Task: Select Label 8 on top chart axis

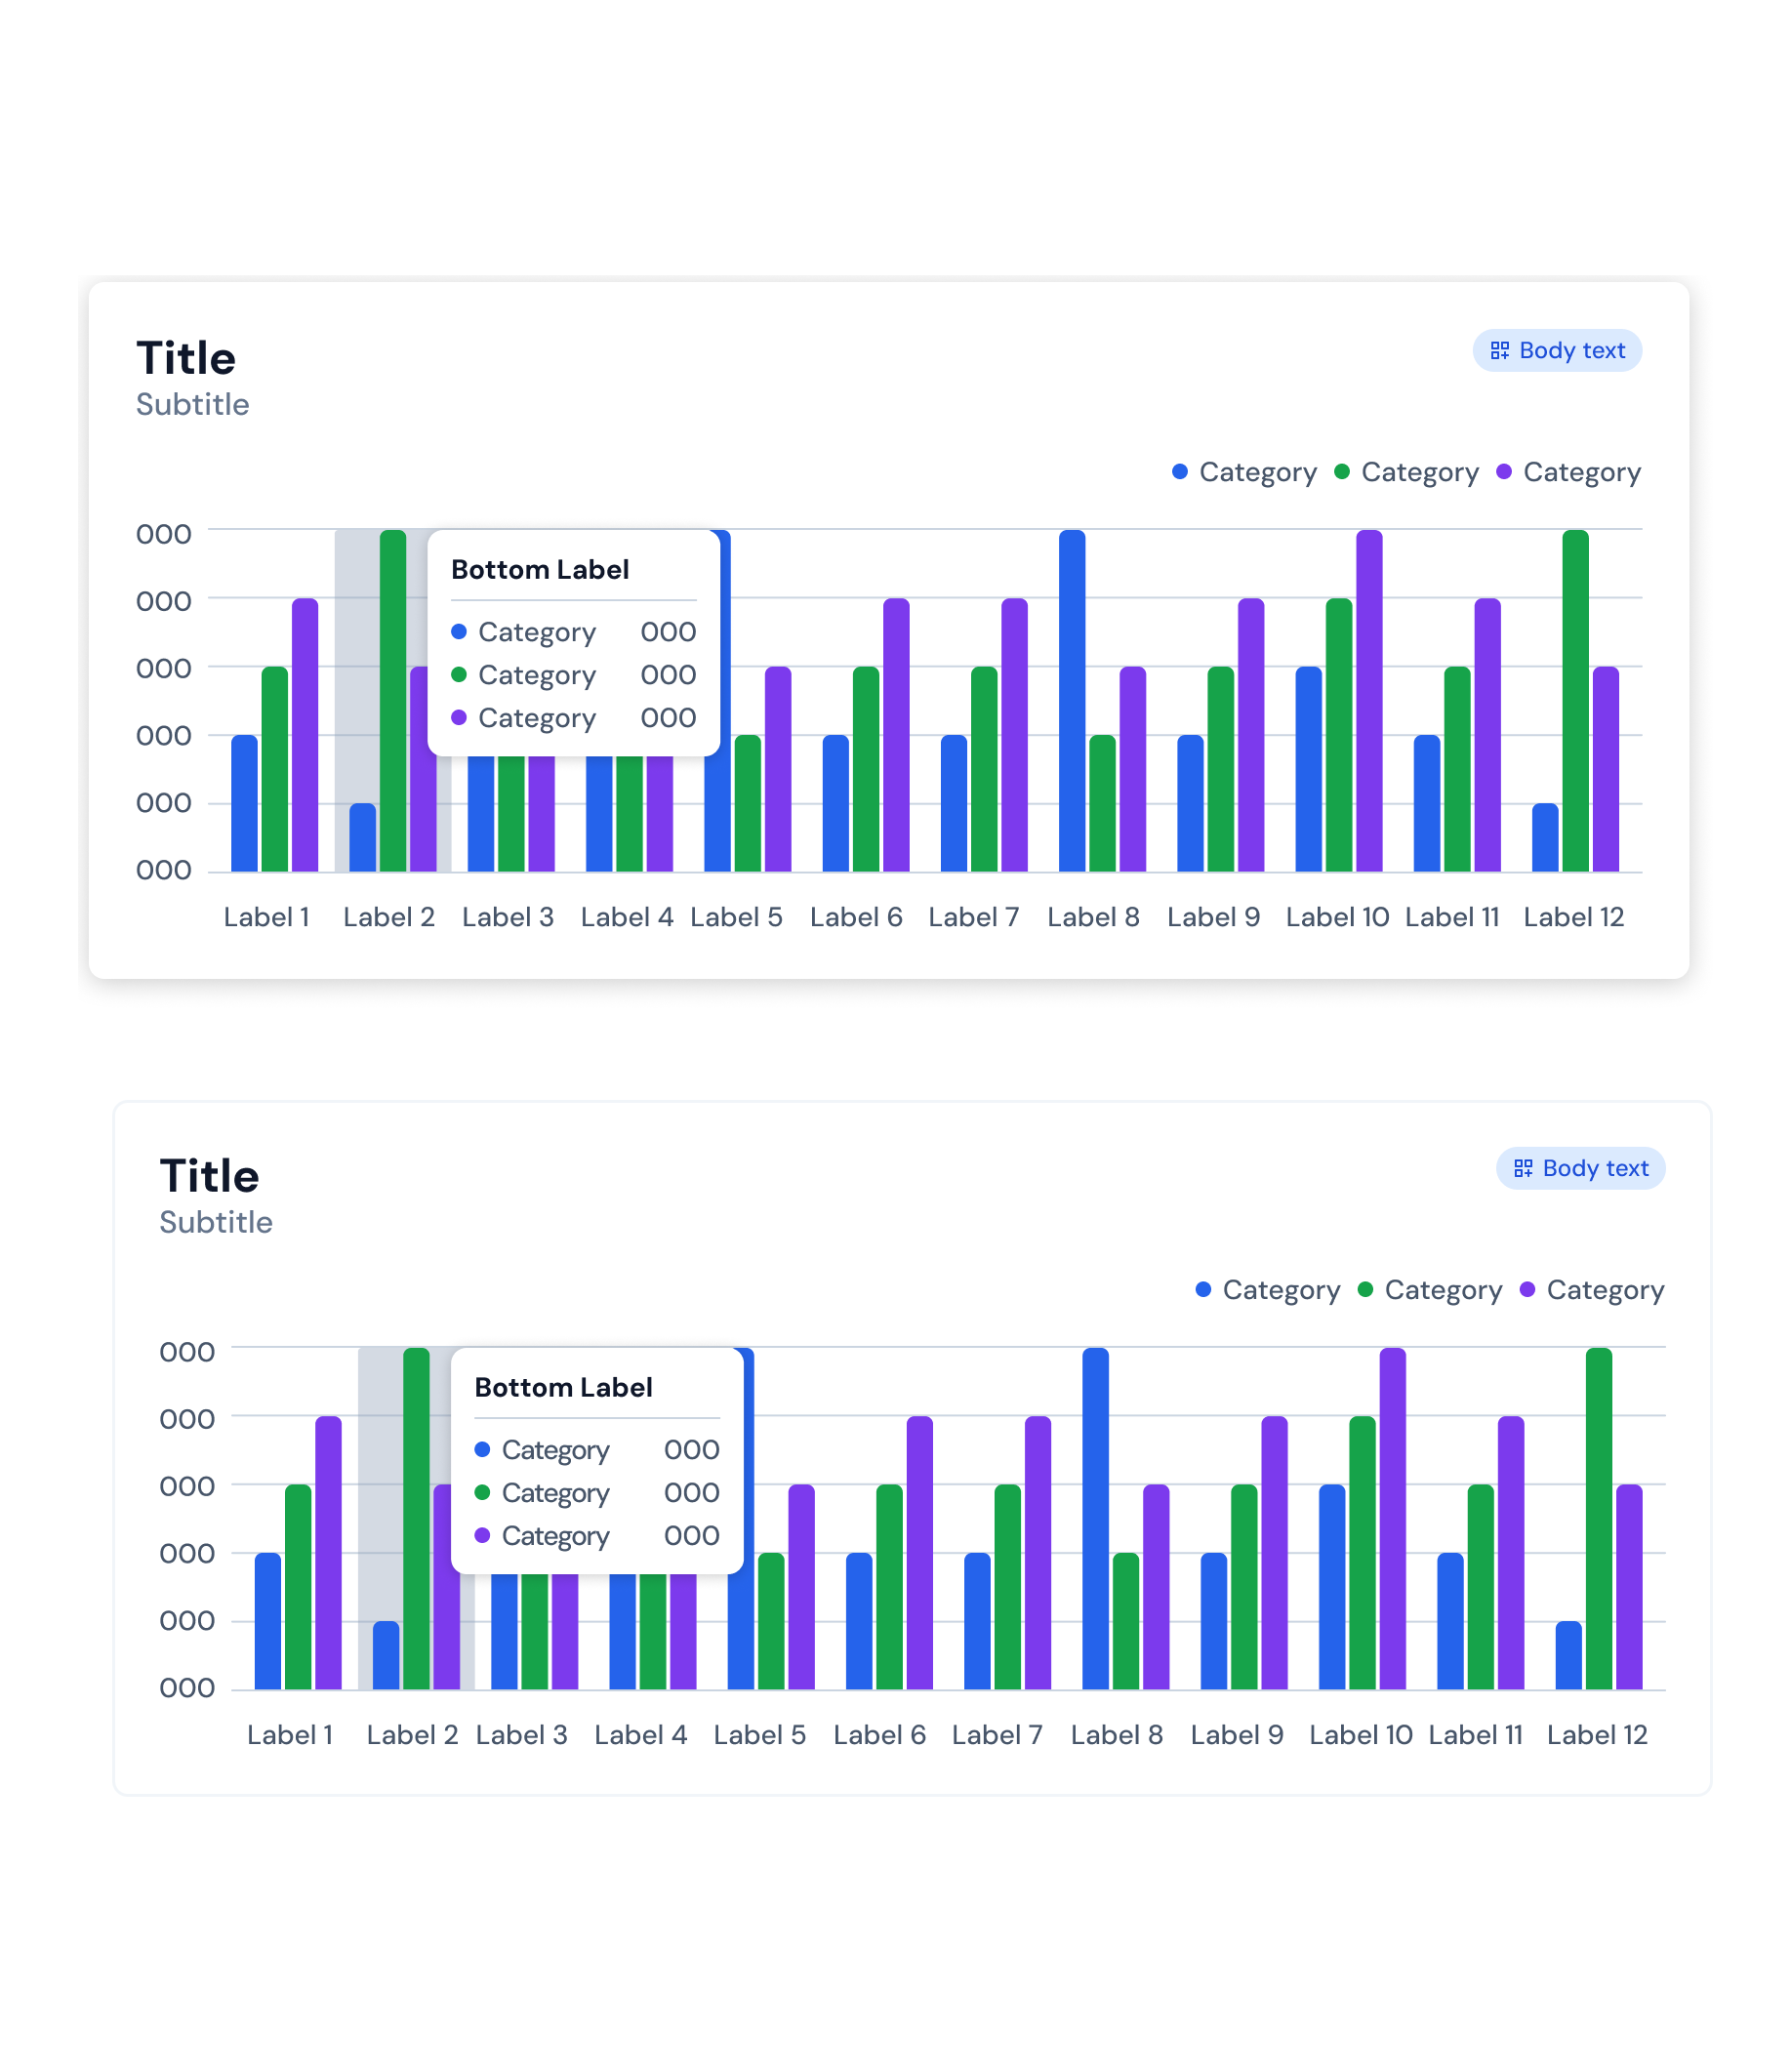Action: pos(1093,917)
